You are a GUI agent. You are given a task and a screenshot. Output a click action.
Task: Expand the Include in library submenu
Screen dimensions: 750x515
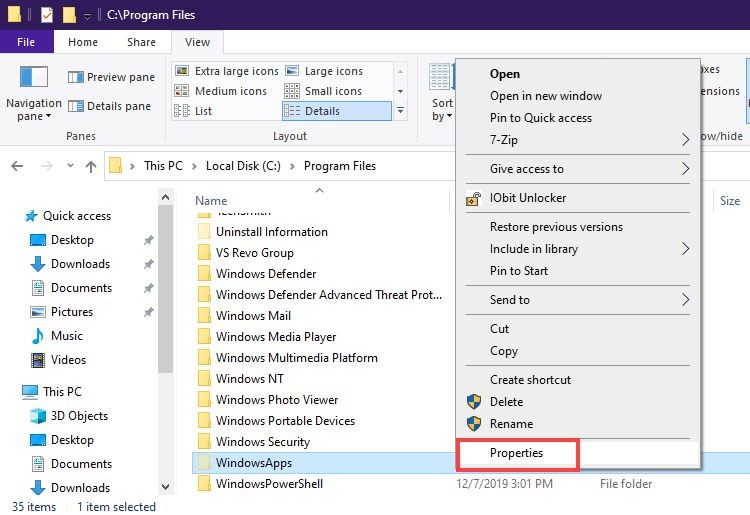578,249
